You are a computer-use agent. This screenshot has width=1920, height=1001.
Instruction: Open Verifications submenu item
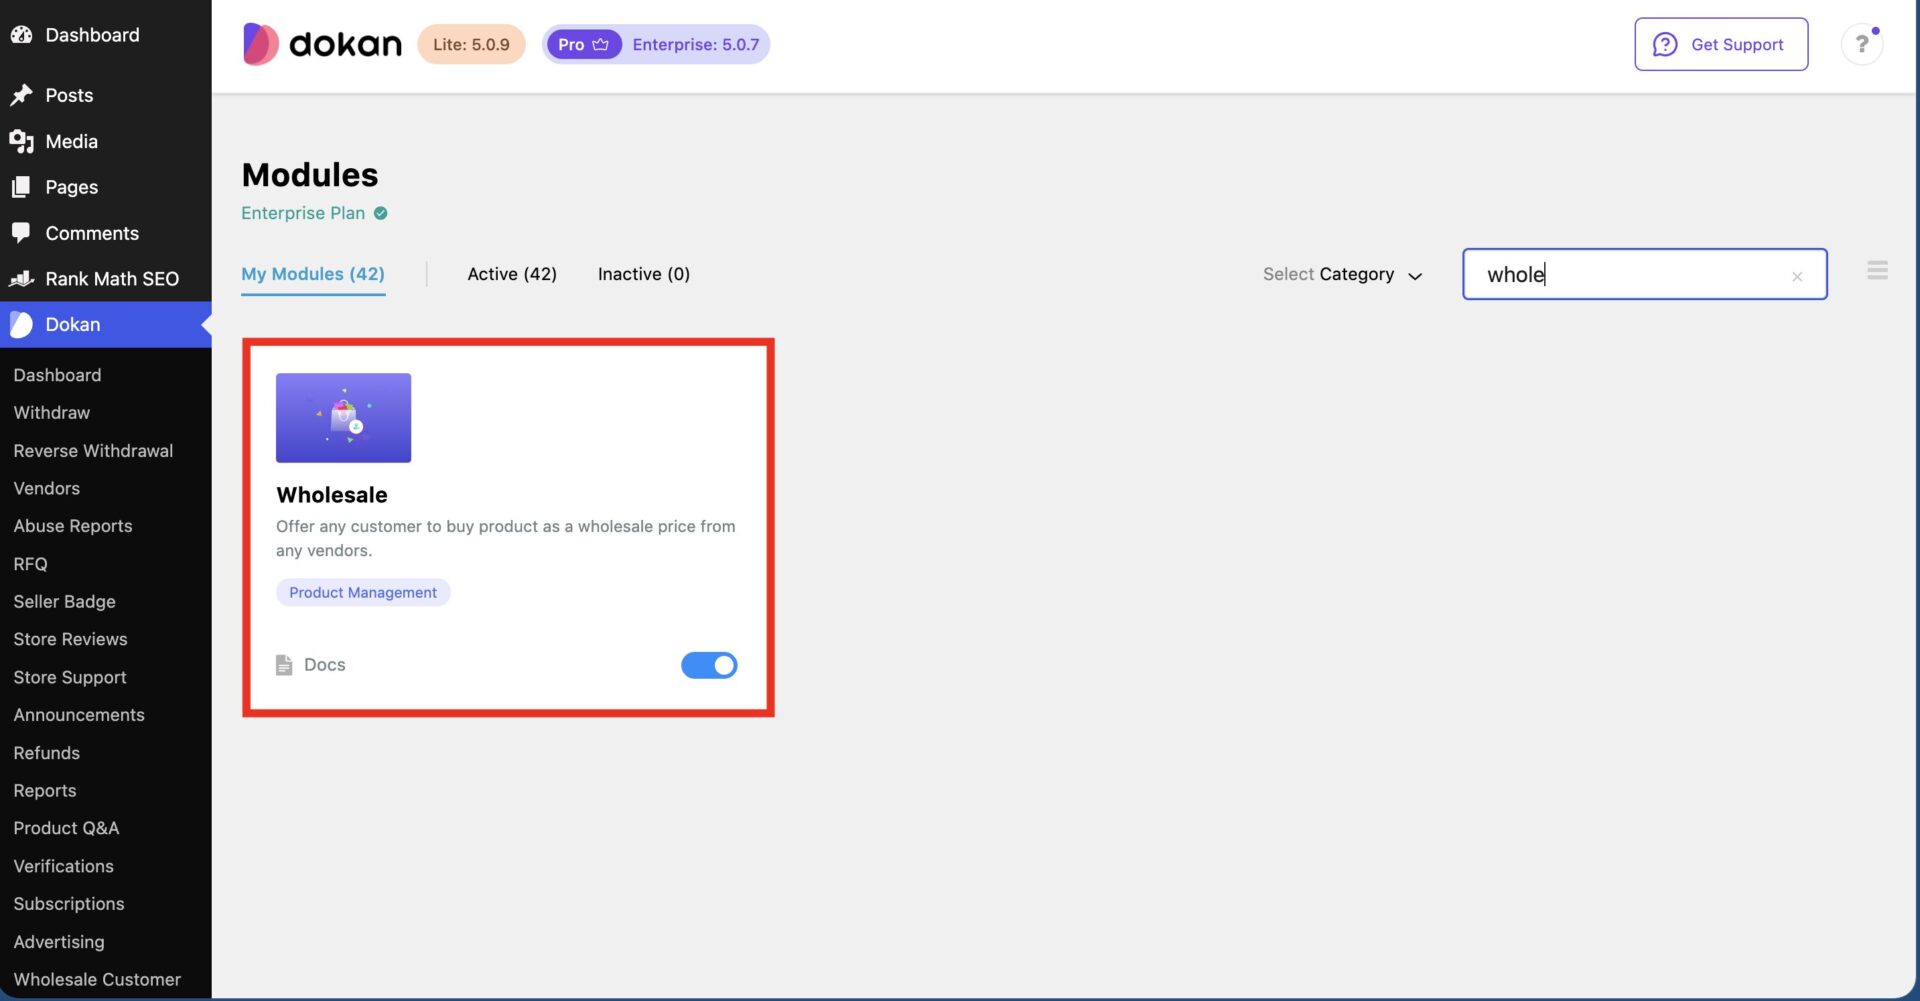64,866
